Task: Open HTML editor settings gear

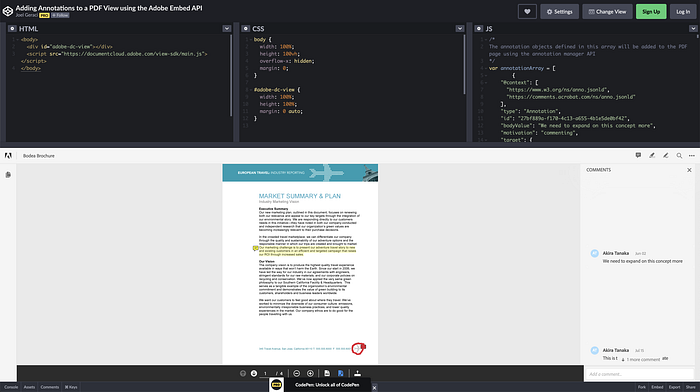Action: 12,29
